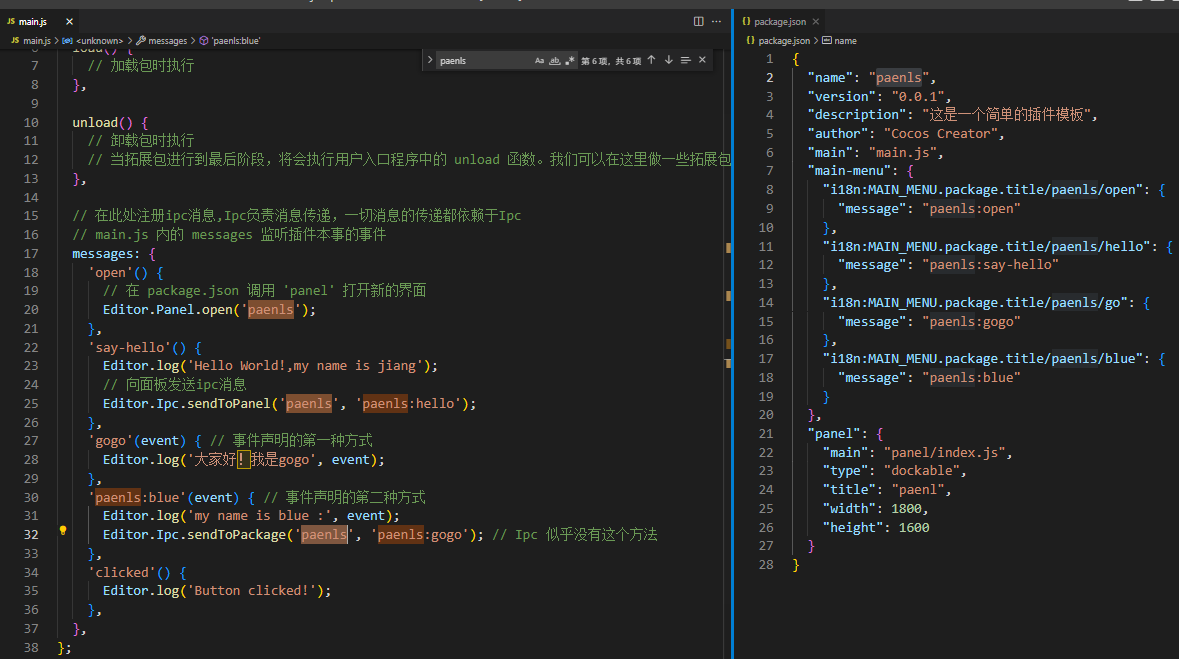This screenshot has height=659, width=1179.
Task: Click the Split Editor icon in main.js group
Action: pyautogui.click(x=699, y=21)
